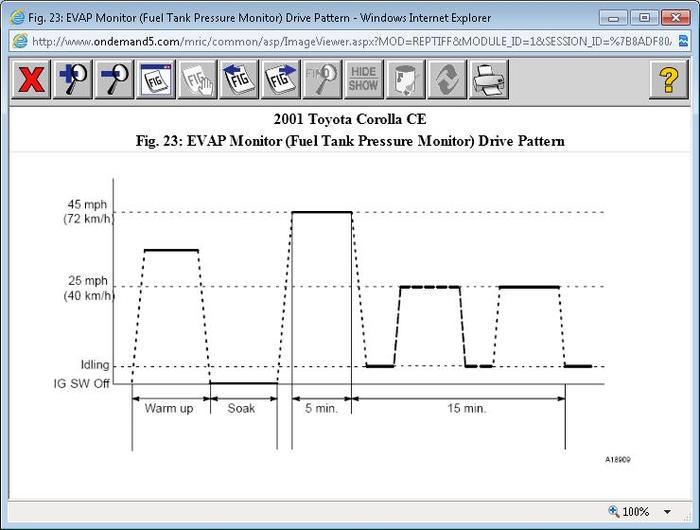Maximize the Internet Explorer window
Screen dimensions: 700x530
[644, 18]
